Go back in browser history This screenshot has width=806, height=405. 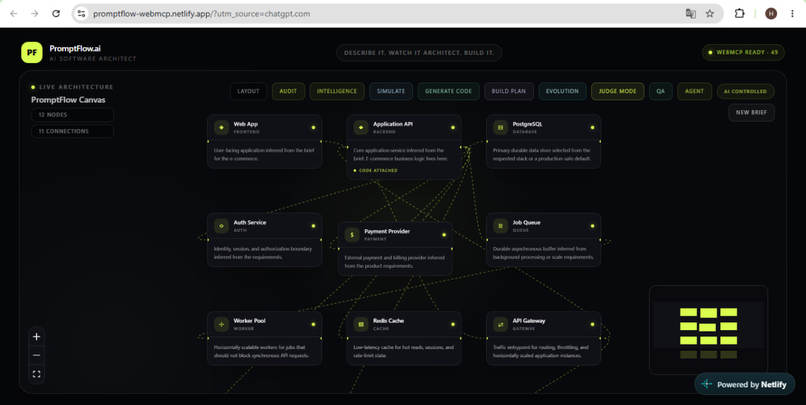14,14
